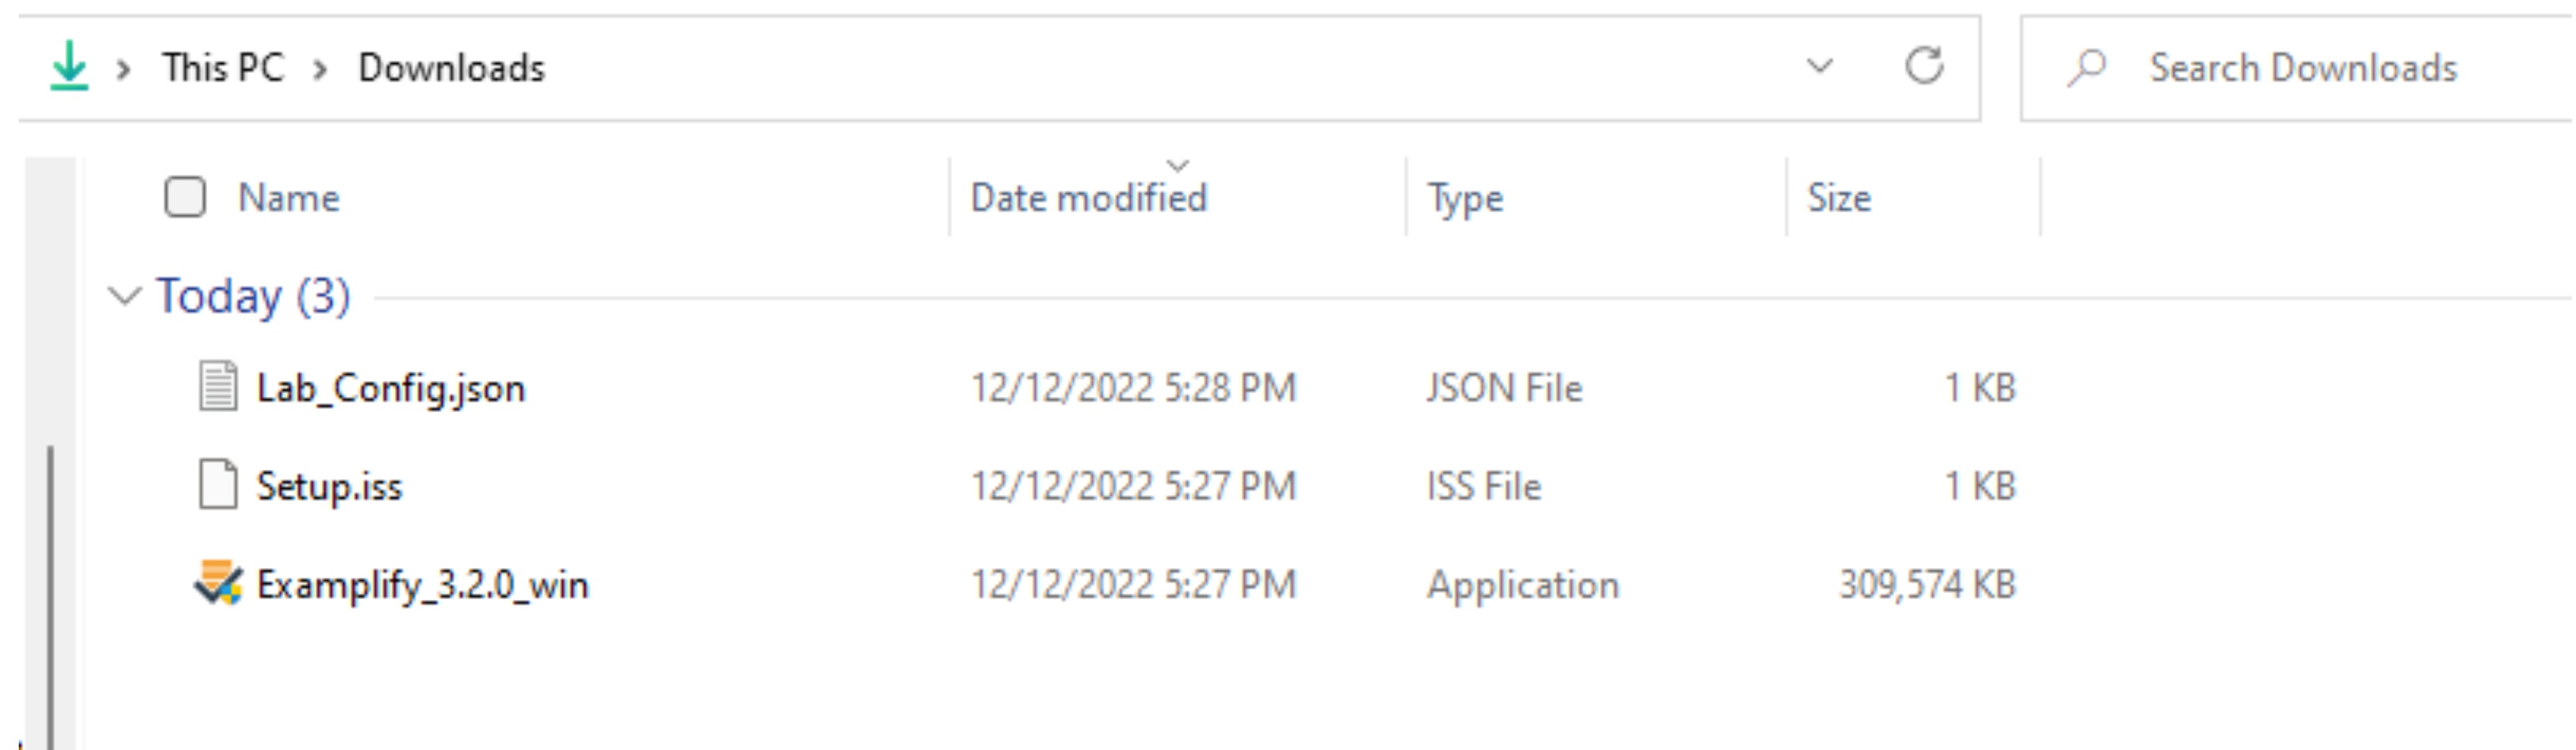The height and width of the screenshot is (750, 2576).
Task: Open the Downloads breadcrumb item
Action: pos(452,66)
